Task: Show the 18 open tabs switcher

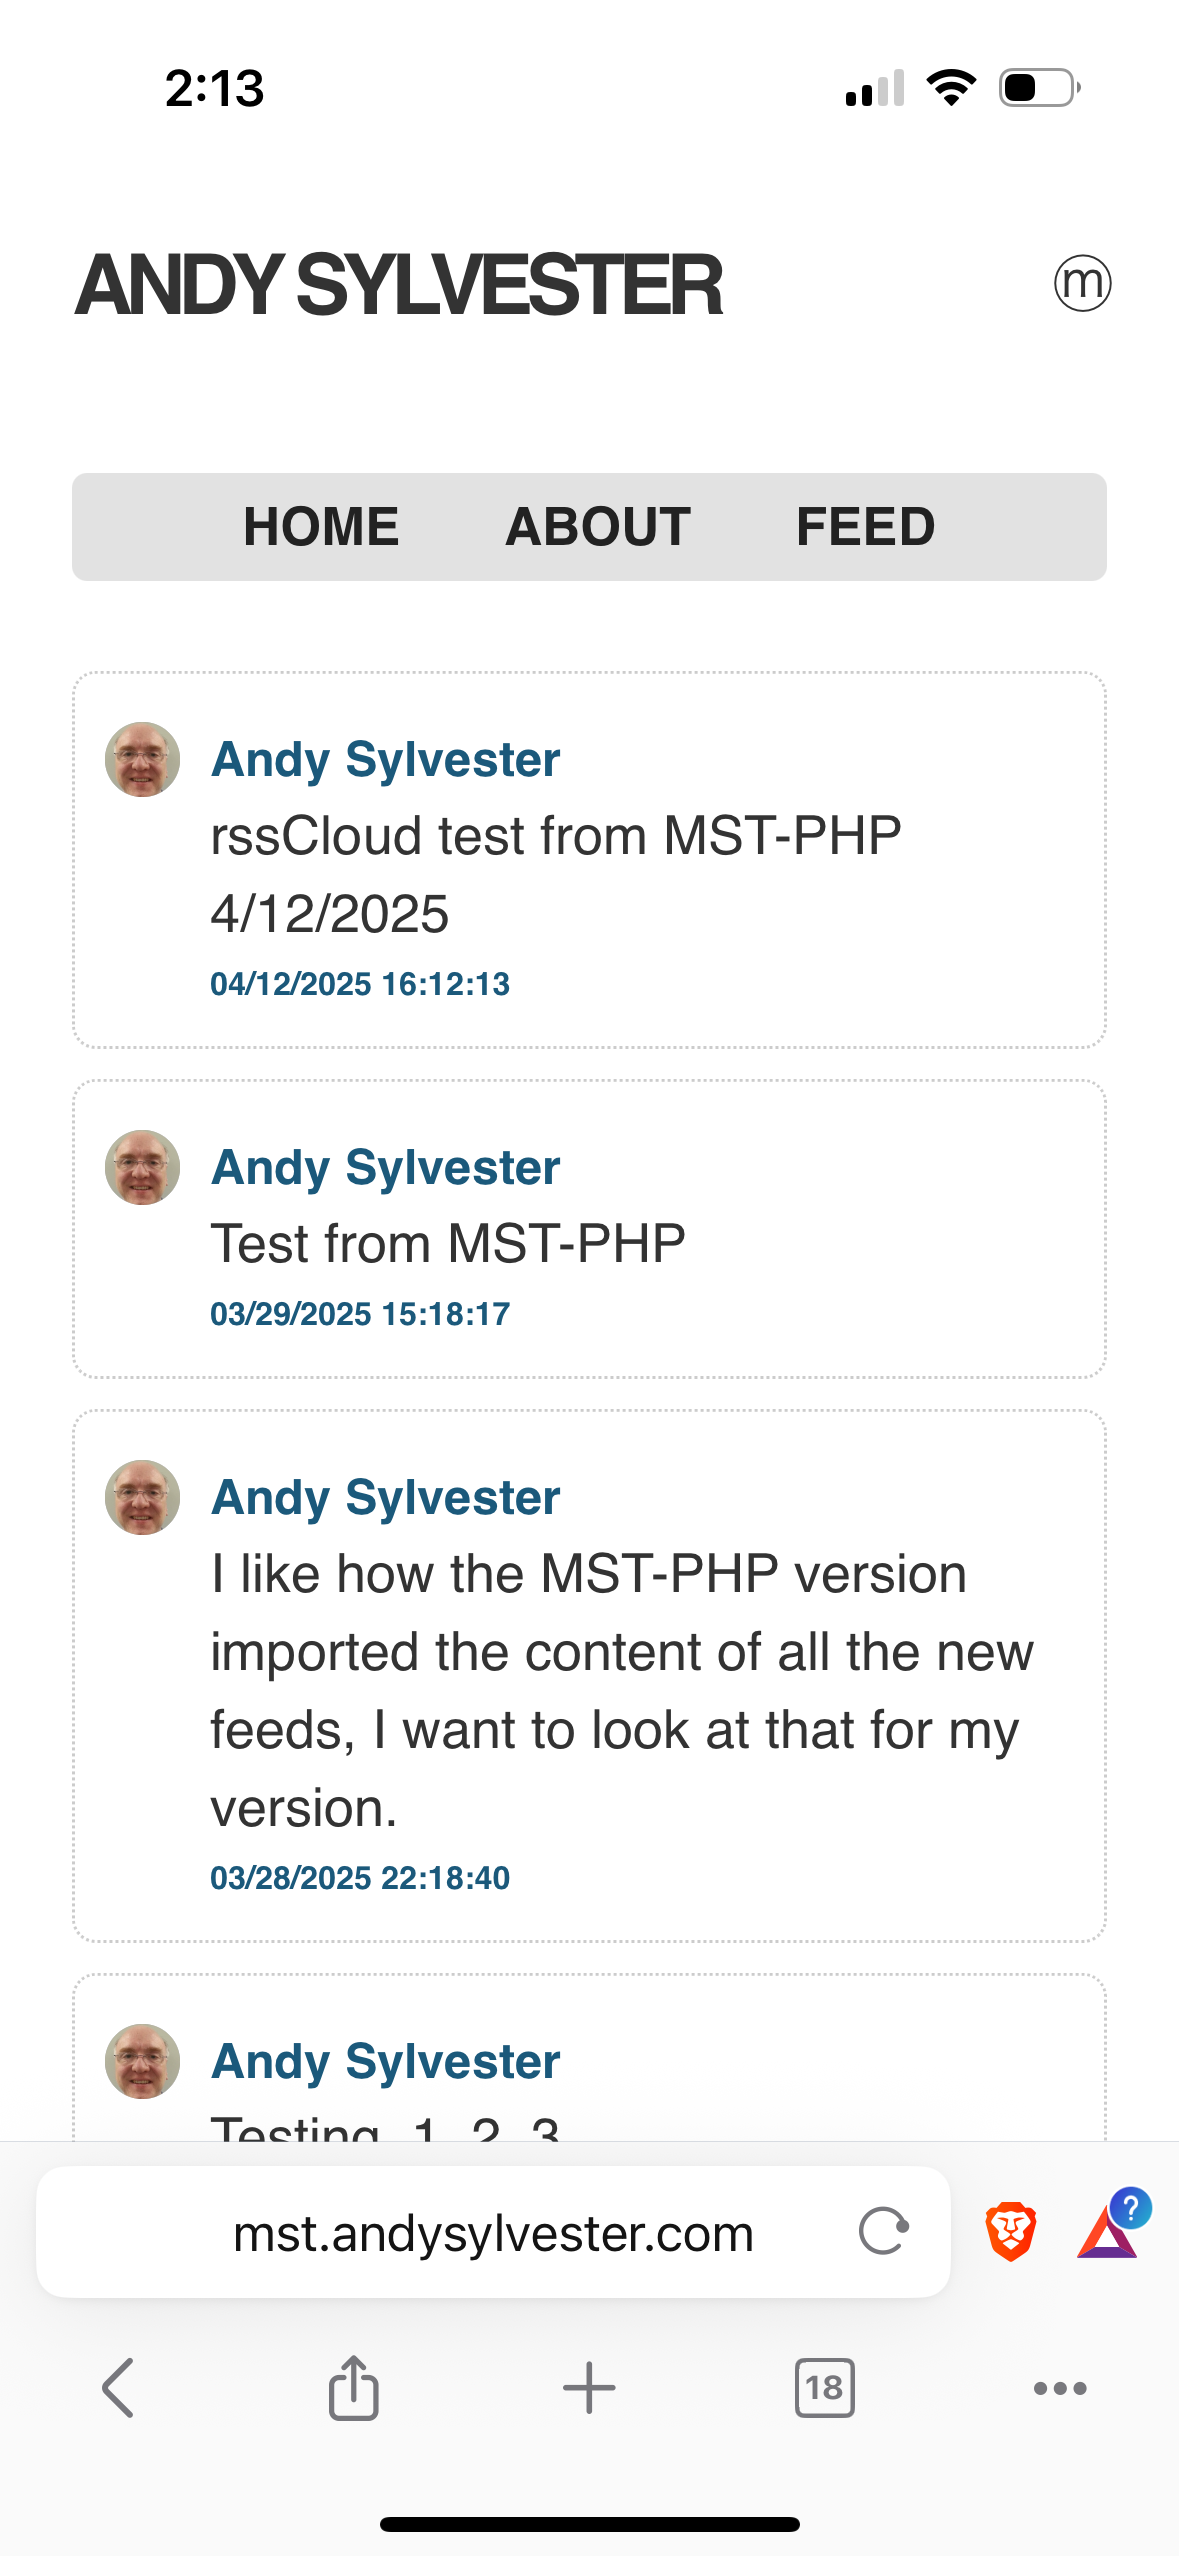Action: [x=824, y=2388]
